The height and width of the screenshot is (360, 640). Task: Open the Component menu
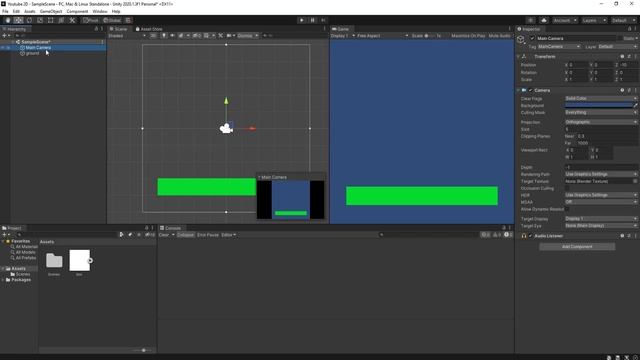77,11
